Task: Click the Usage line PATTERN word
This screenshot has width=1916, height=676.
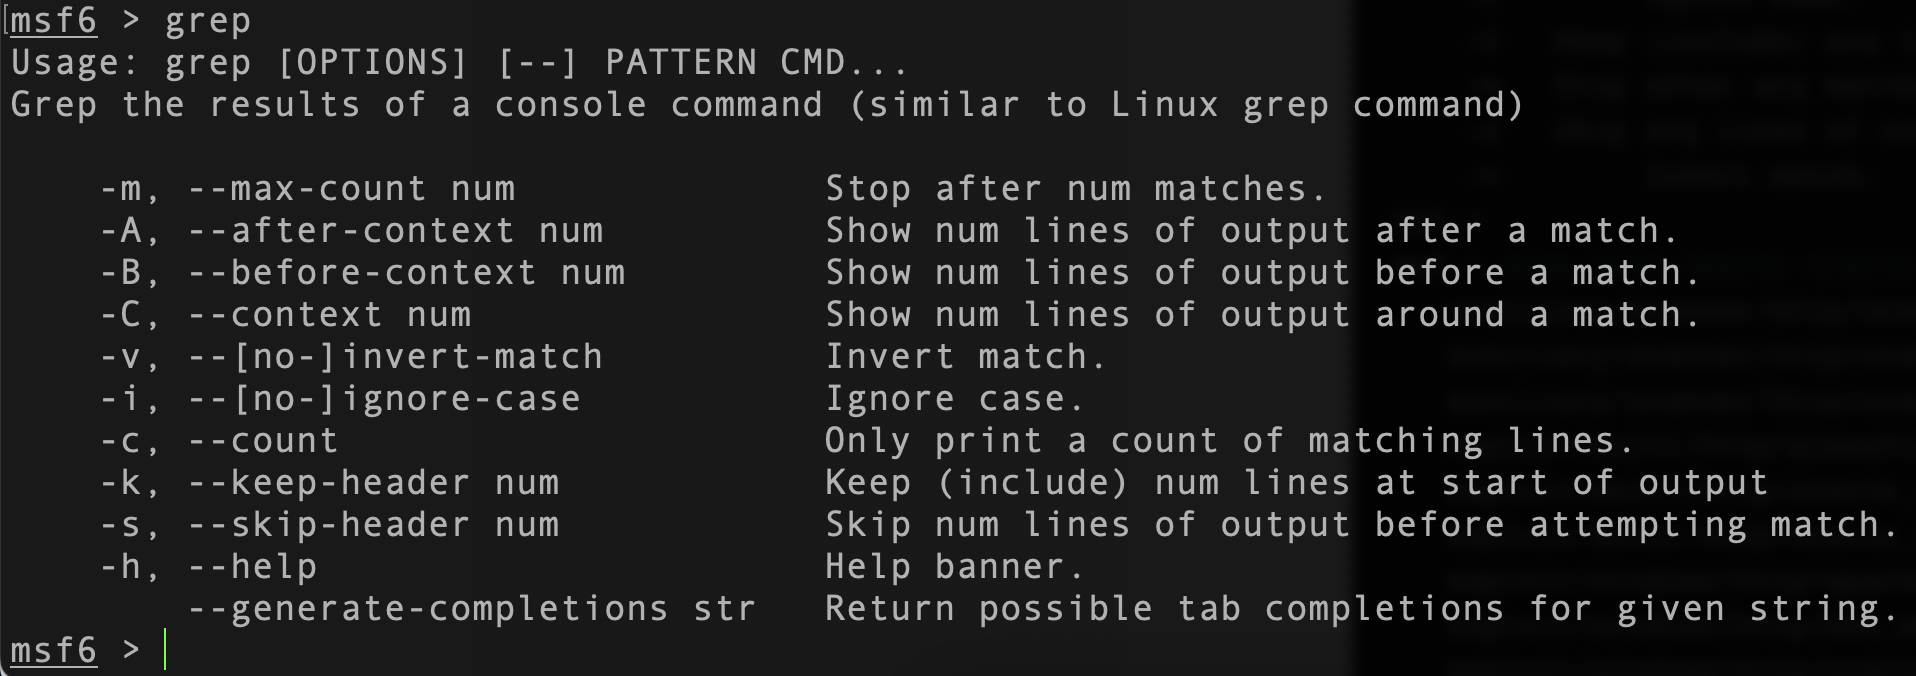Action: click(681, 63)
